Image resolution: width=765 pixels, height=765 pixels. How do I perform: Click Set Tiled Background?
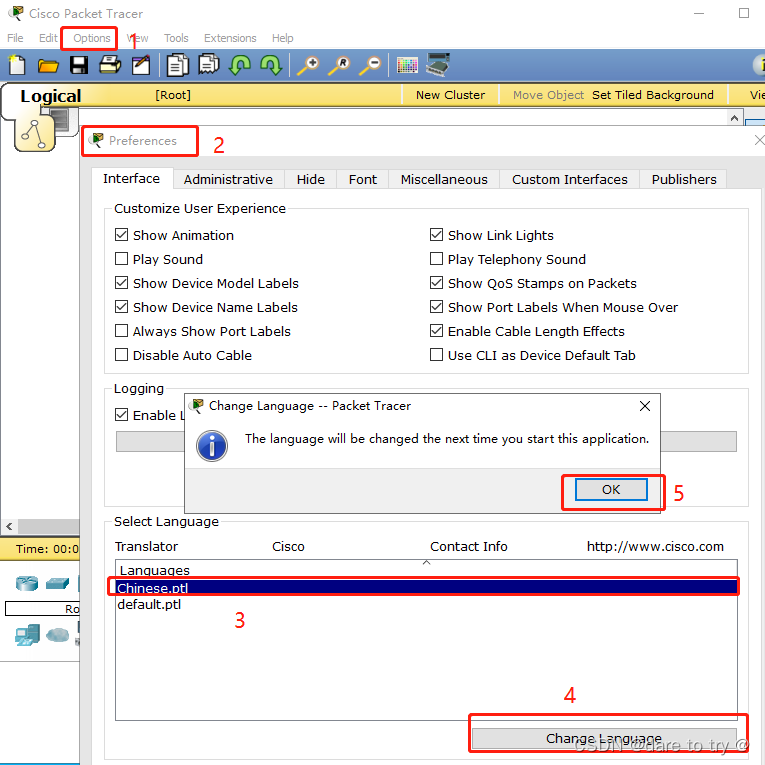coord(653,95)
